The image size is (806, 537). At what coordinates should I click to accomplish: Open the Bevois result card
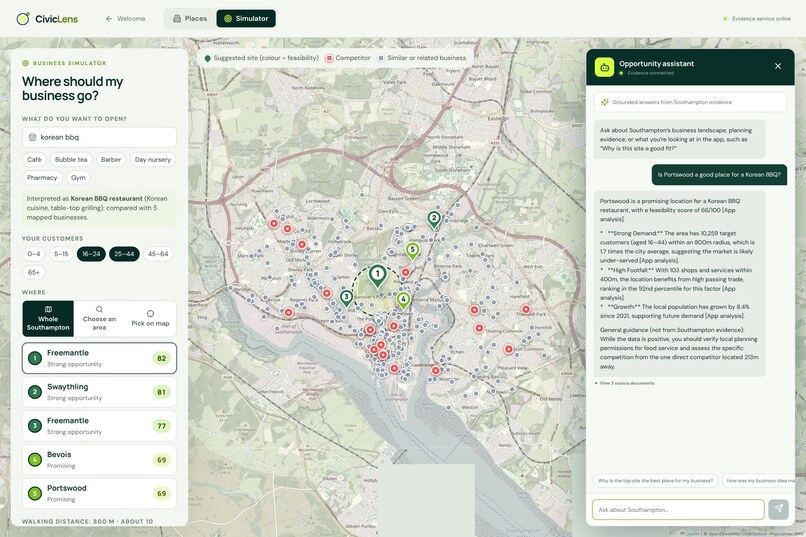pos(99,460)
